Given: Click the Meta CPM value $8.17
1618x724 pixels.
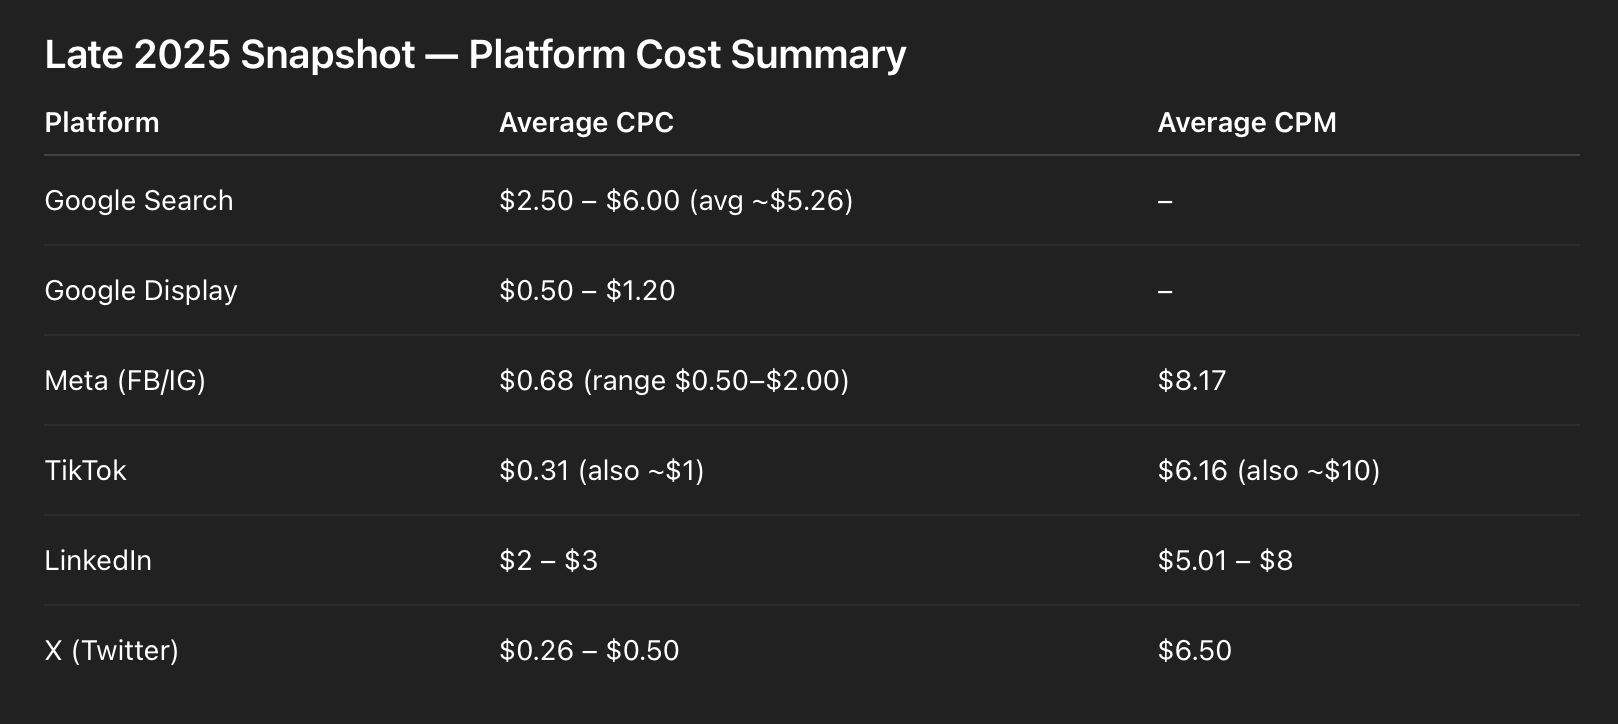Looking at the screenshot, I should (1192, 380).
